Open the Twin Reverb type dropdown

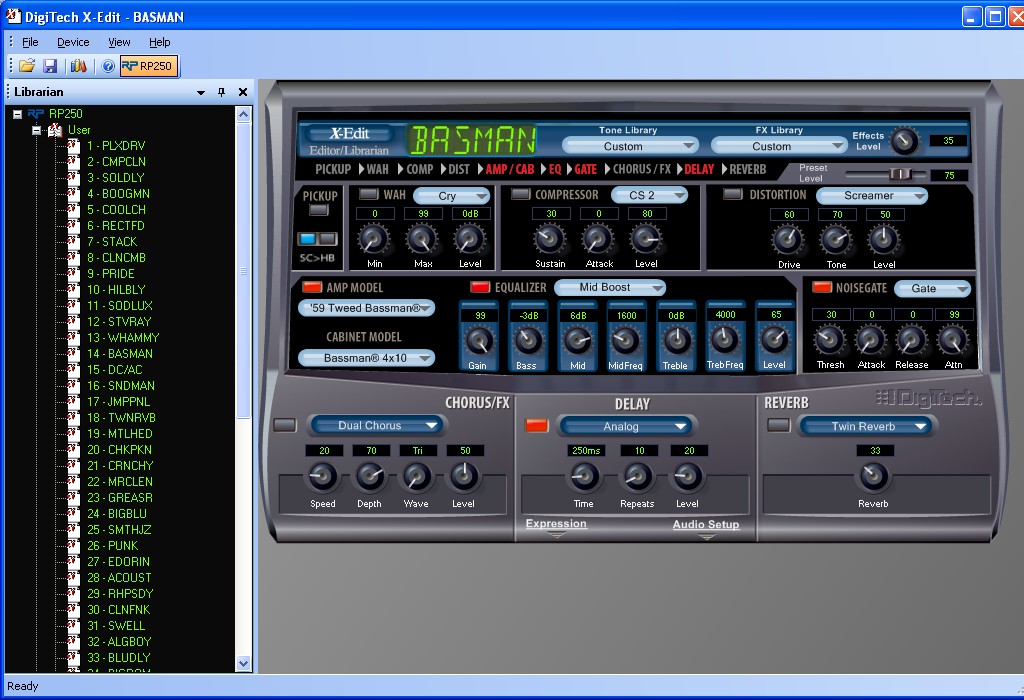click(867, 426)
